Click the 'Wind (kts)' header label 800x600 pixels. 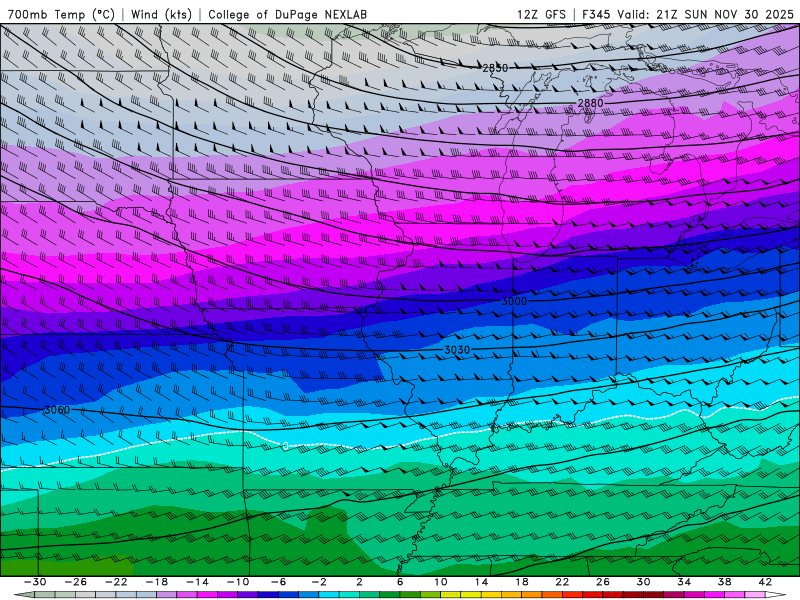pyautogui.click(x=161, y=14)
